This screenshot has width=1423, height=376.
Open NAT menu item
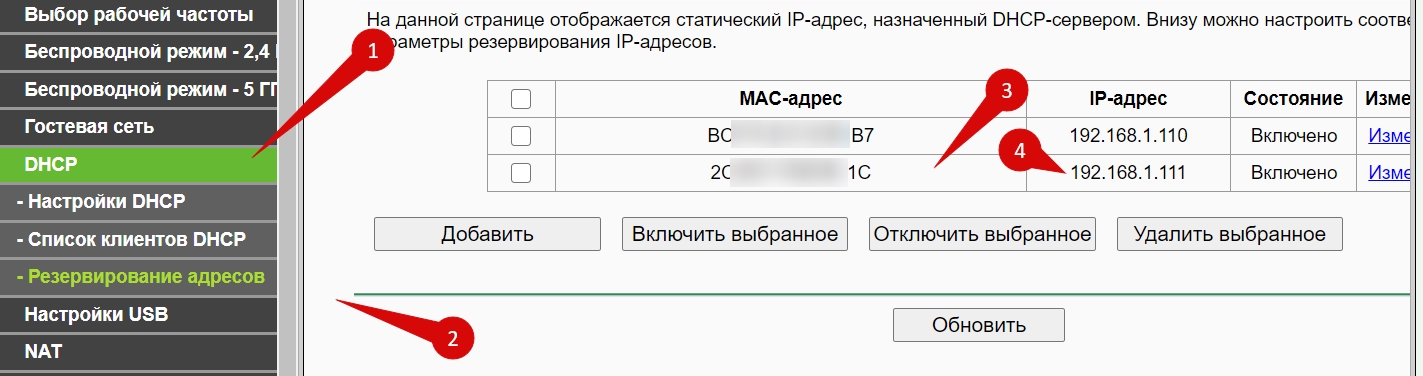pyautogui.click(x=138, y=352)
